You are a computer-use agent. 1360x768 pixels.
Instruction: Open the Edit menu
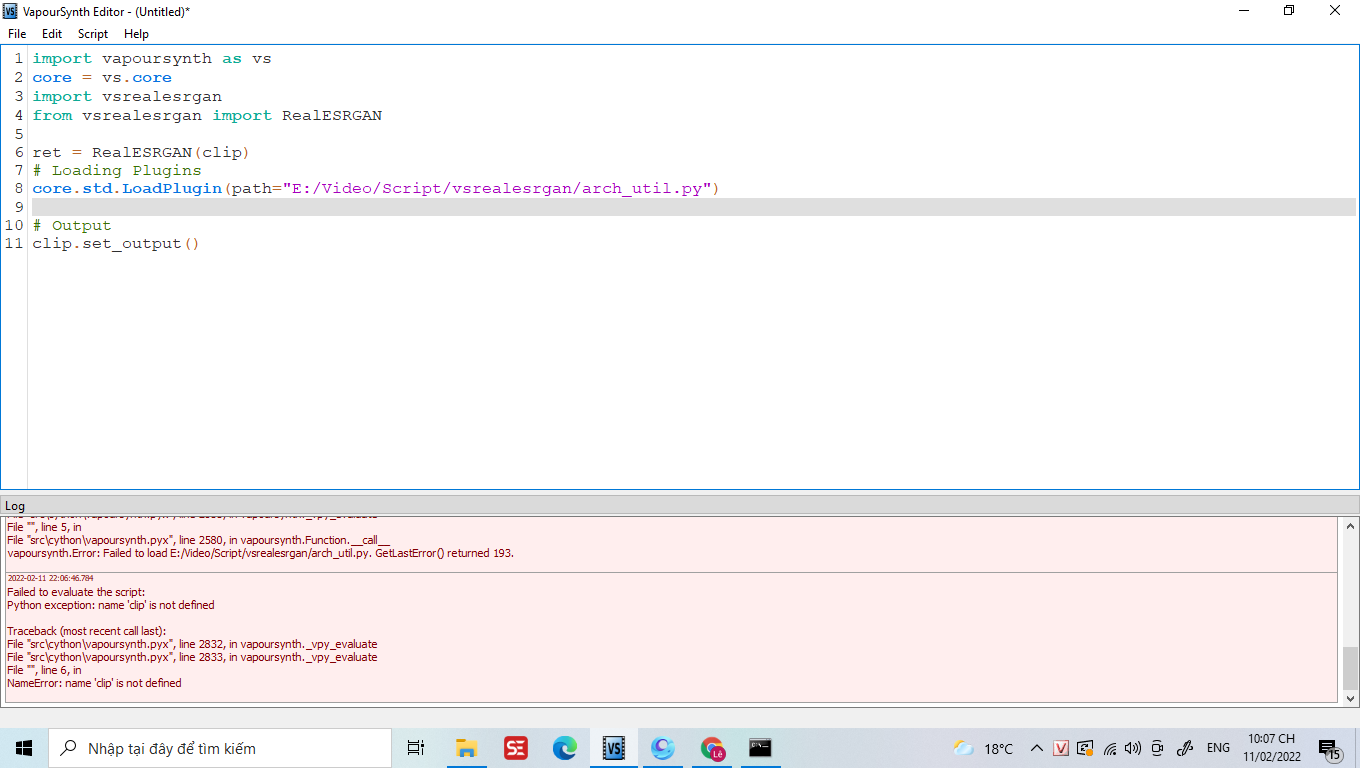tap(52, 34)
